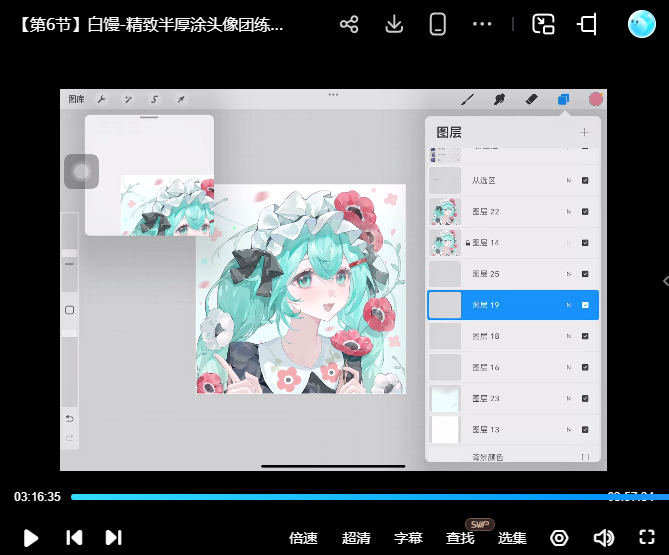Skip to the next video
The width and height of the screenshot is (669, 555).
click(113, 538)
